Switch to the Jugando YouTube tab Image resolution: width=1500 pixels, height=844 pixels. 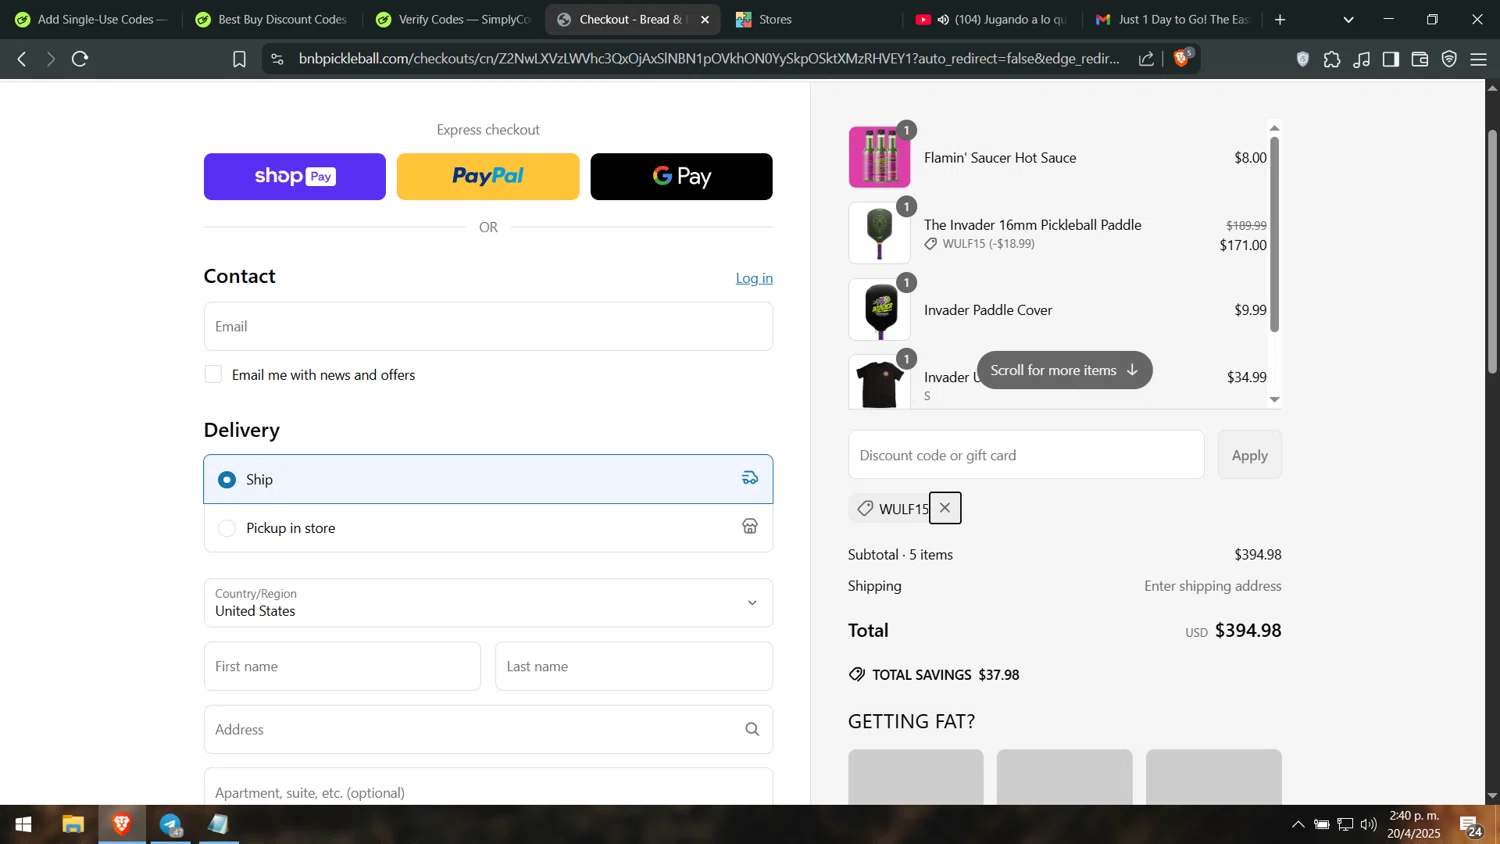(x=990, y=19)
